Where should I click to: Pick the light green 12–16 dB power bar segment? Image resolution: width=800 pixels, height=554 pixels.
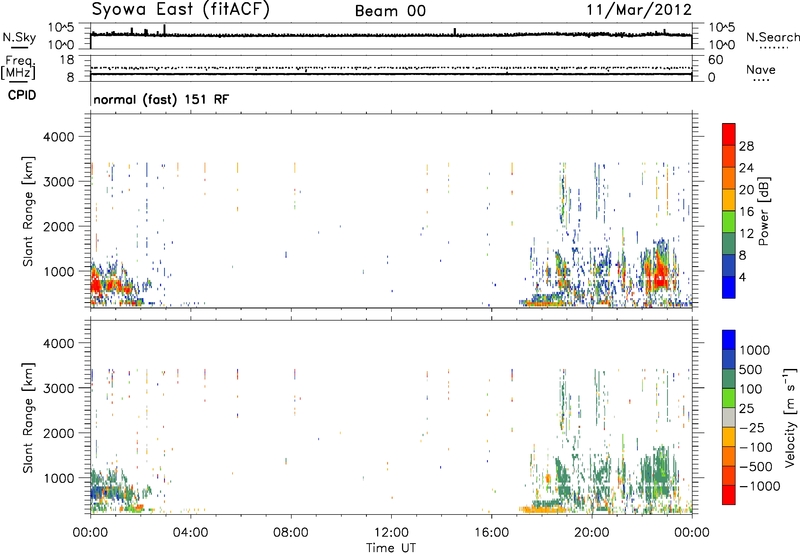(729, 222)
